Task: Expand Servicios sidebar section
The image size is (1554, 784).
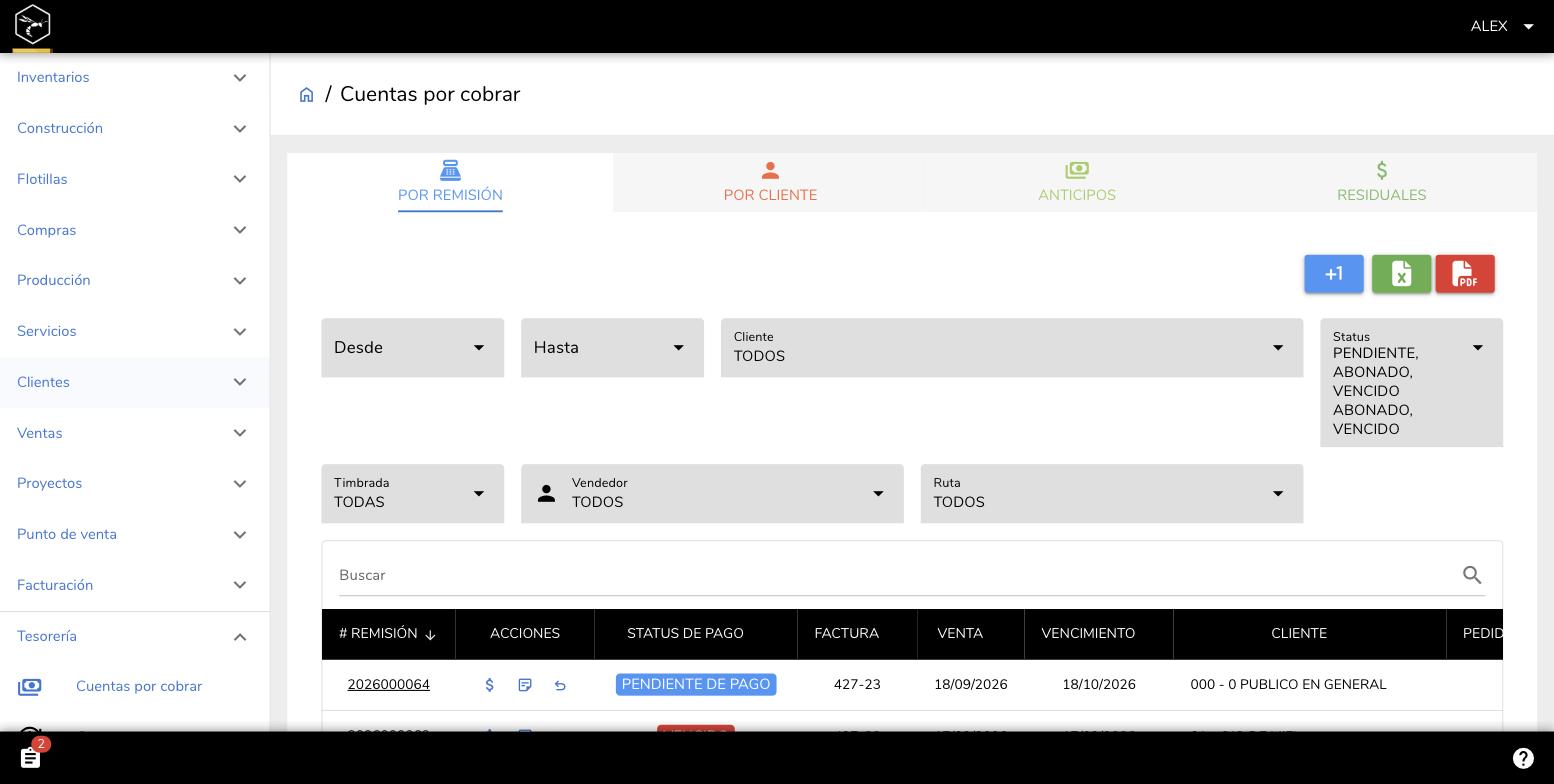Action: (x=134, y=331)
